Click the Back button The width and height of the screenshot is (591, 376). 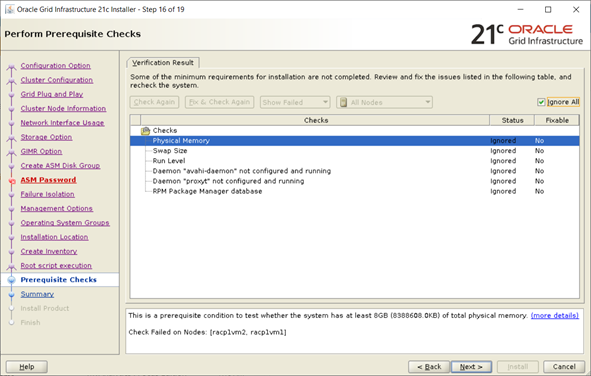(429, 367)
